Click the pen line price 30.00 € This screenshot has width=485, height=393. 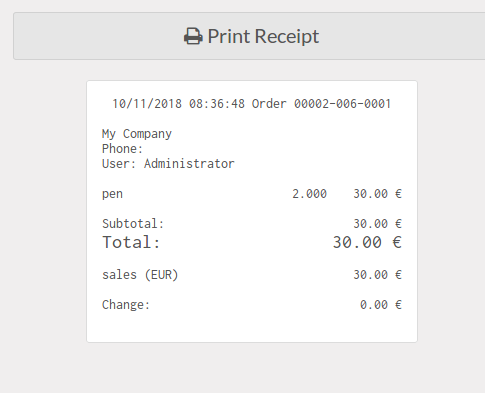377,194
